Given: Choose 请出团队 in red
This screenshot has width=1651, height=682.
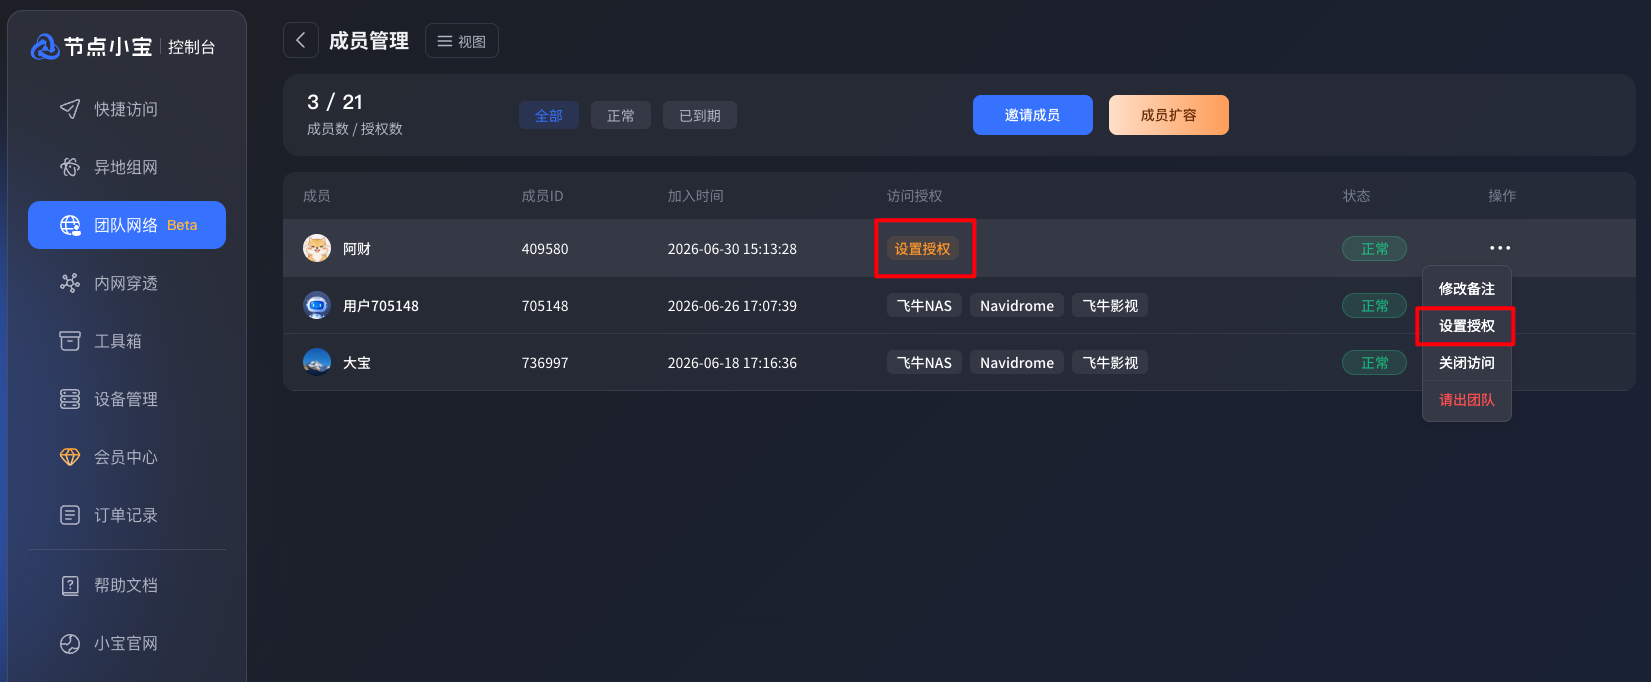Looking at the screenshot, I should (1467, 400).
